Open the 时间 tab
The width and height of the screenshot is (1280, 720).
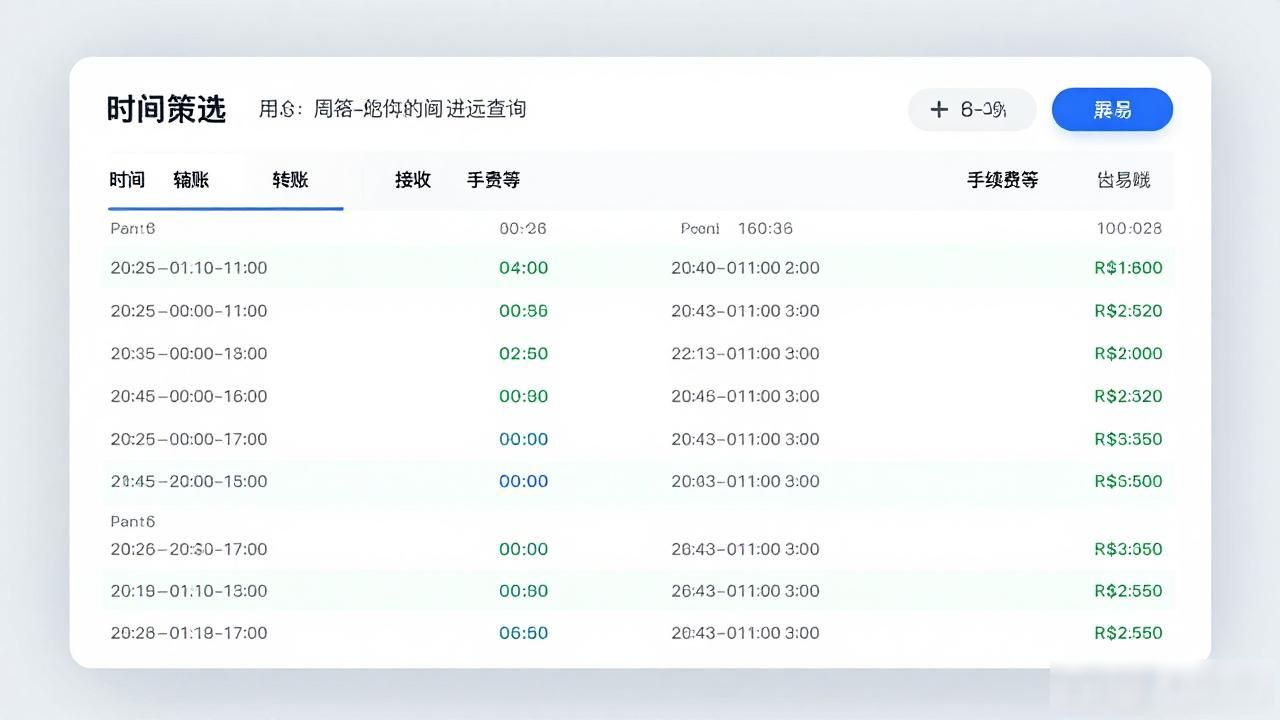click(x=127, y=180)
